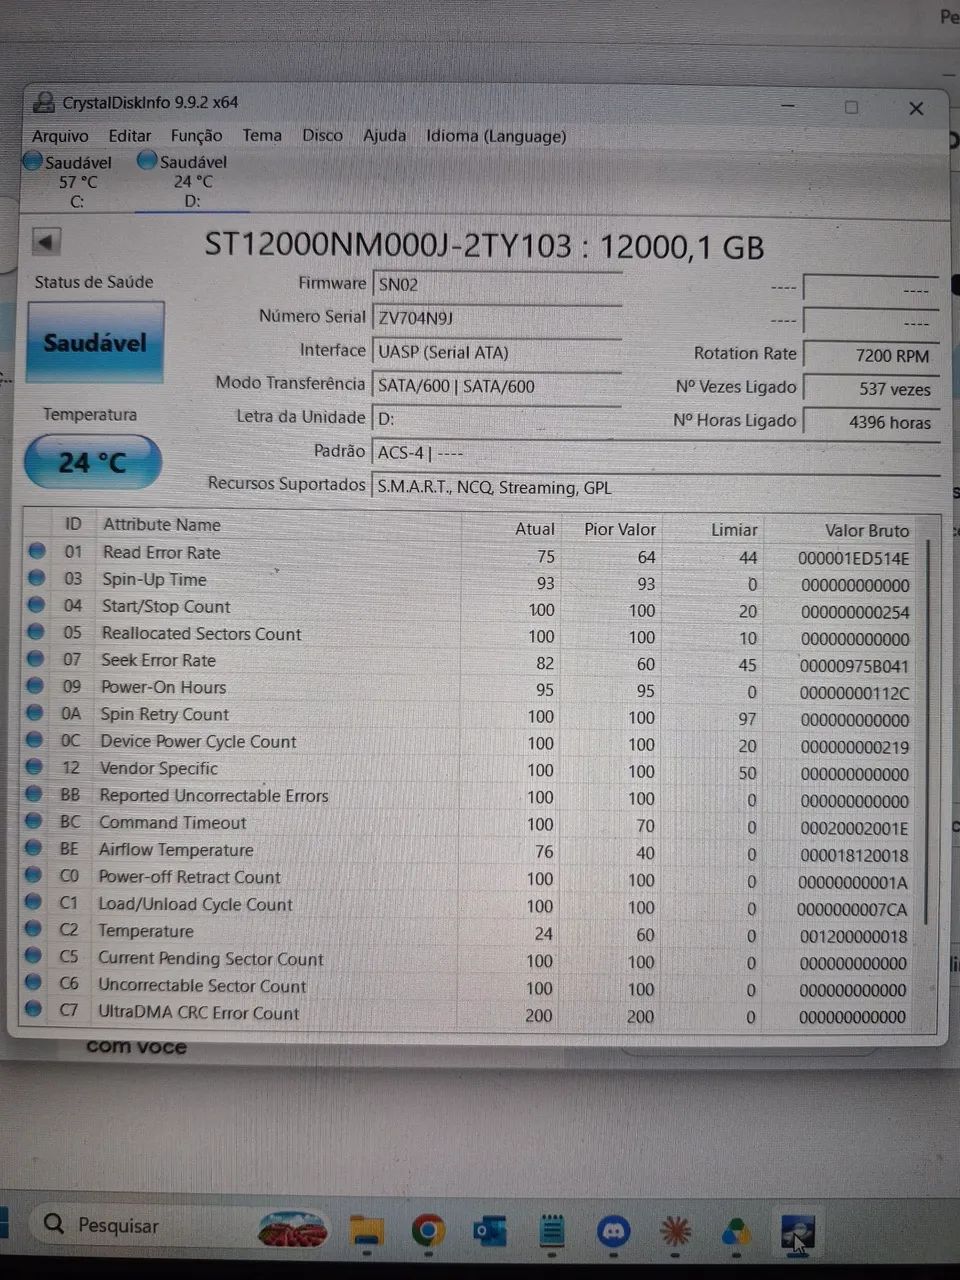Open the Arquivo menu
The width and height of the screenshot is (960, 1280).
click(x=60, y=136)
